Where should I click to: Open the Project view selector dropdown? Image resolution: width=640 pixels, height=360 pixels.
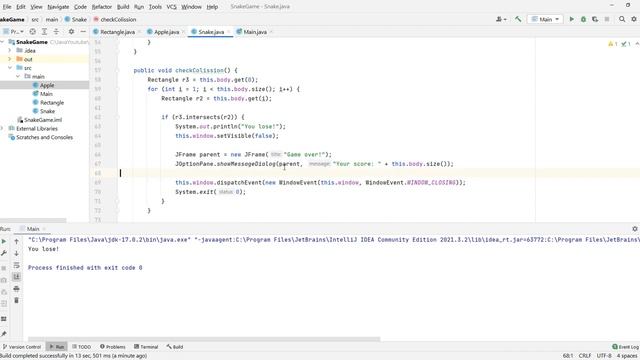(13, 31)
